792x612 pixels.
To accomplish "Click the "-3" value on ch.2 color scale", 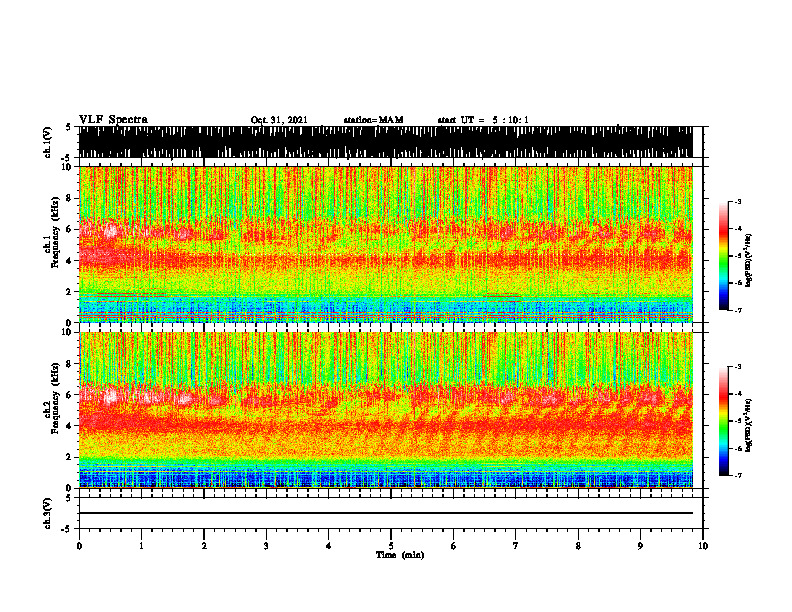I will pyautogui.click(x=737, y=367).
